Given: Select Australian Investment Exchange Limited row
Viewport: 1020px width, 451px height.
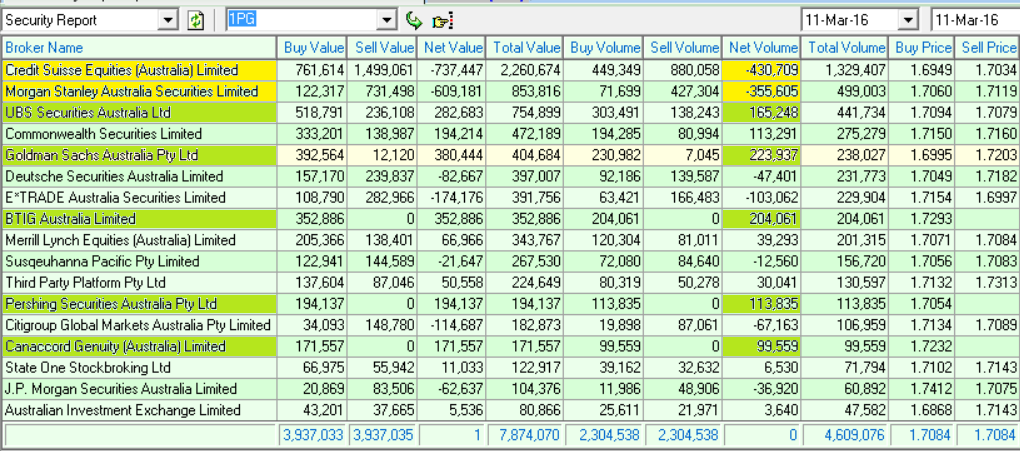Looking at the screenshot, I should (x=510, y=410).
